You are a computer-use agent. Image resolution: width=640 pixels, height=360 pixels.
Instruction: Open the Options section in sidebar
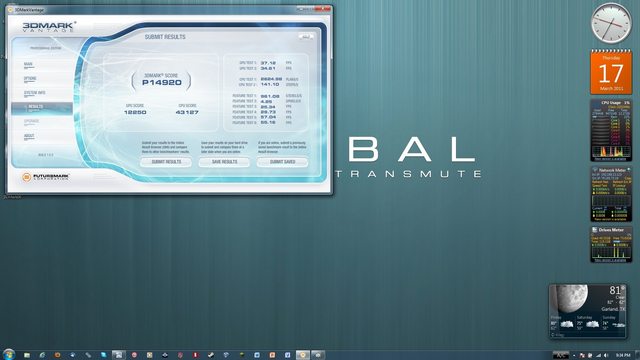(30, 79)
